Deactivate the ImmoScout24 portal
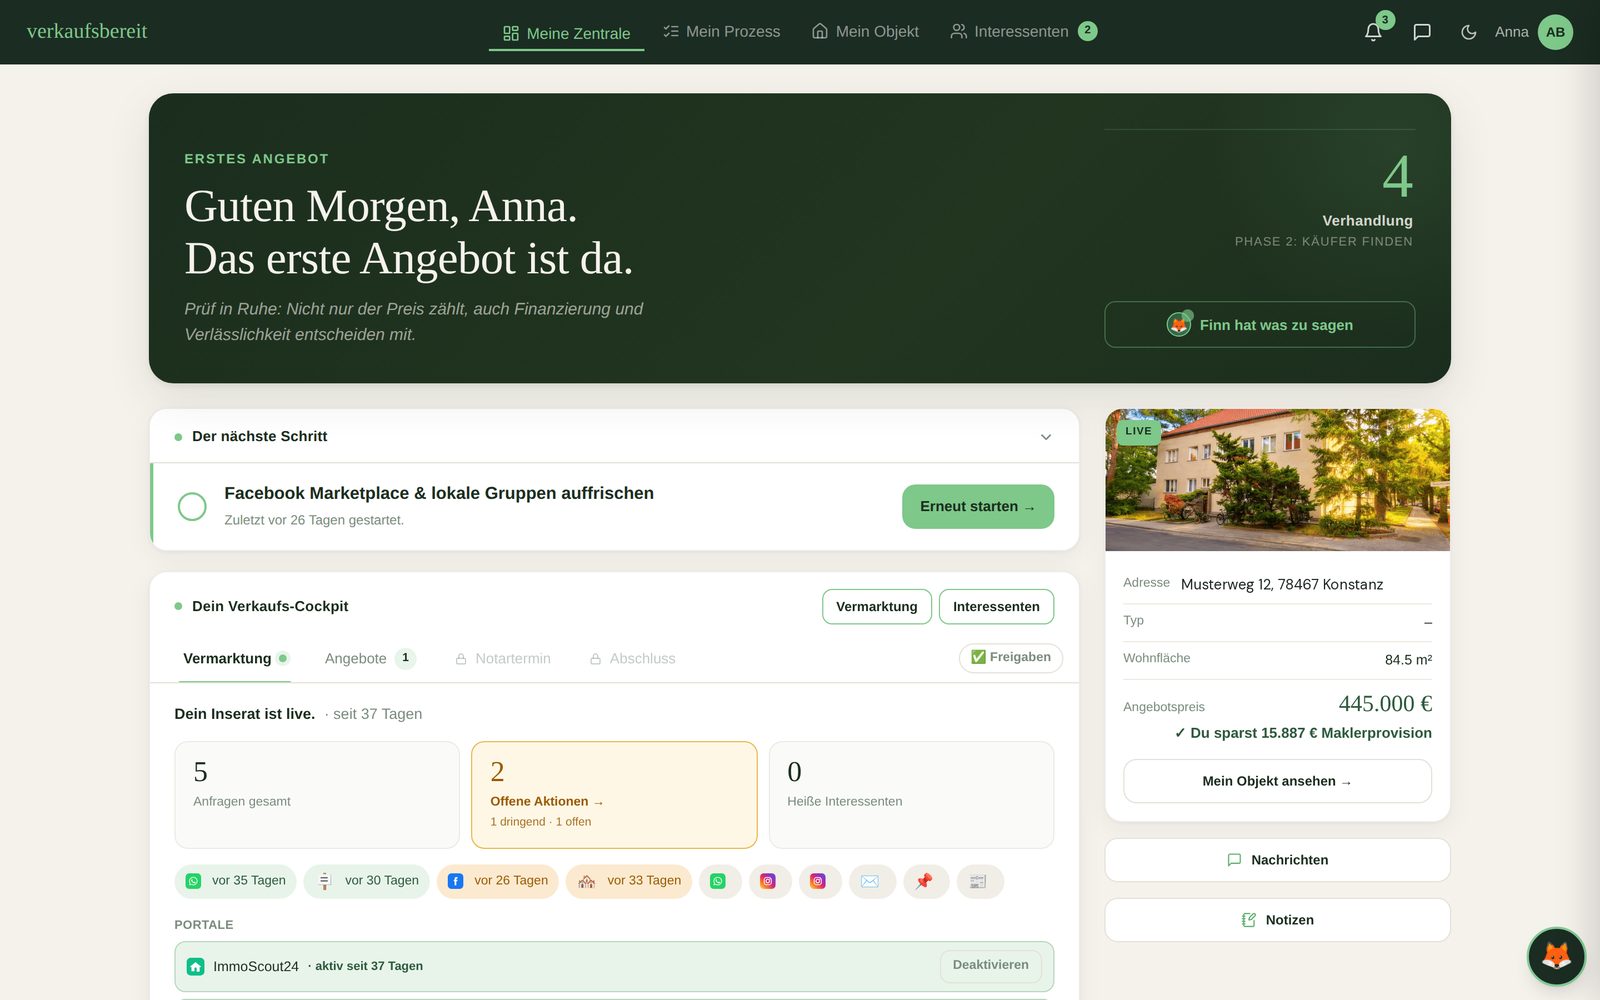This screenshot has height=1000, width=1600. pyautogui.click(x=990, y=965)
